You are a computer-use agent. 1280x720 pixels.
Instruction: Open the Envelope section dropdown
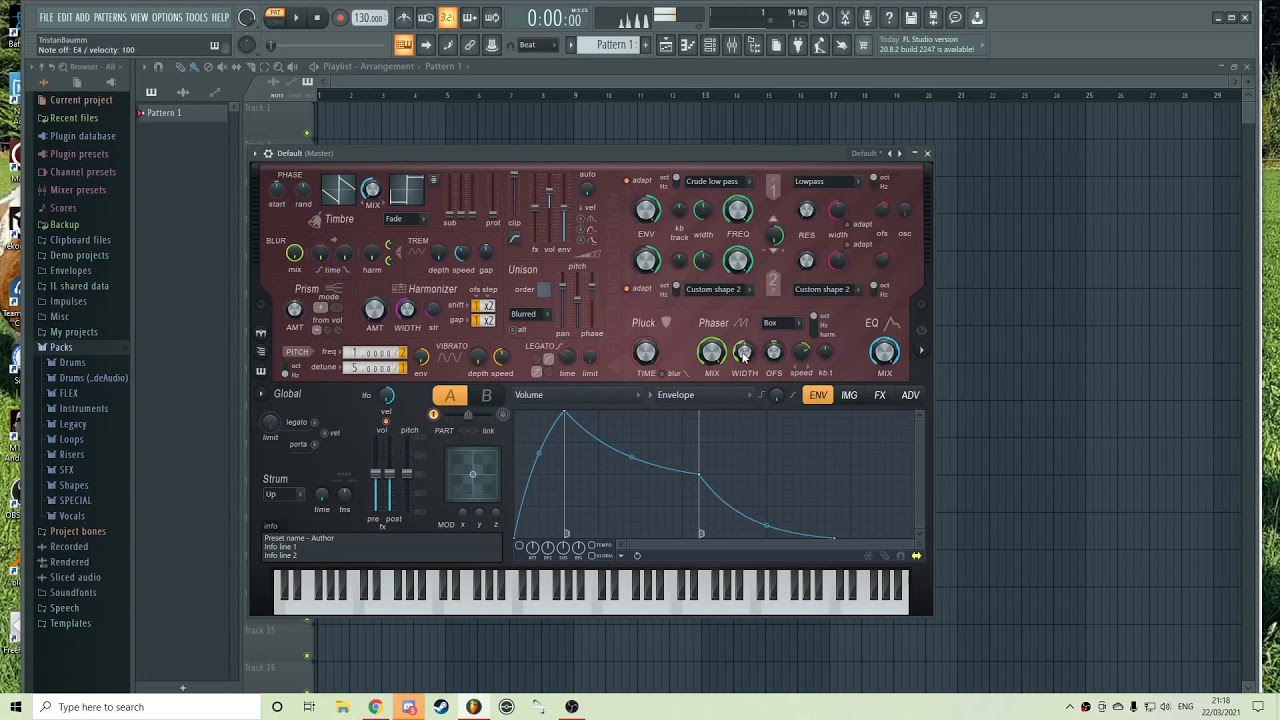point(704,395)
